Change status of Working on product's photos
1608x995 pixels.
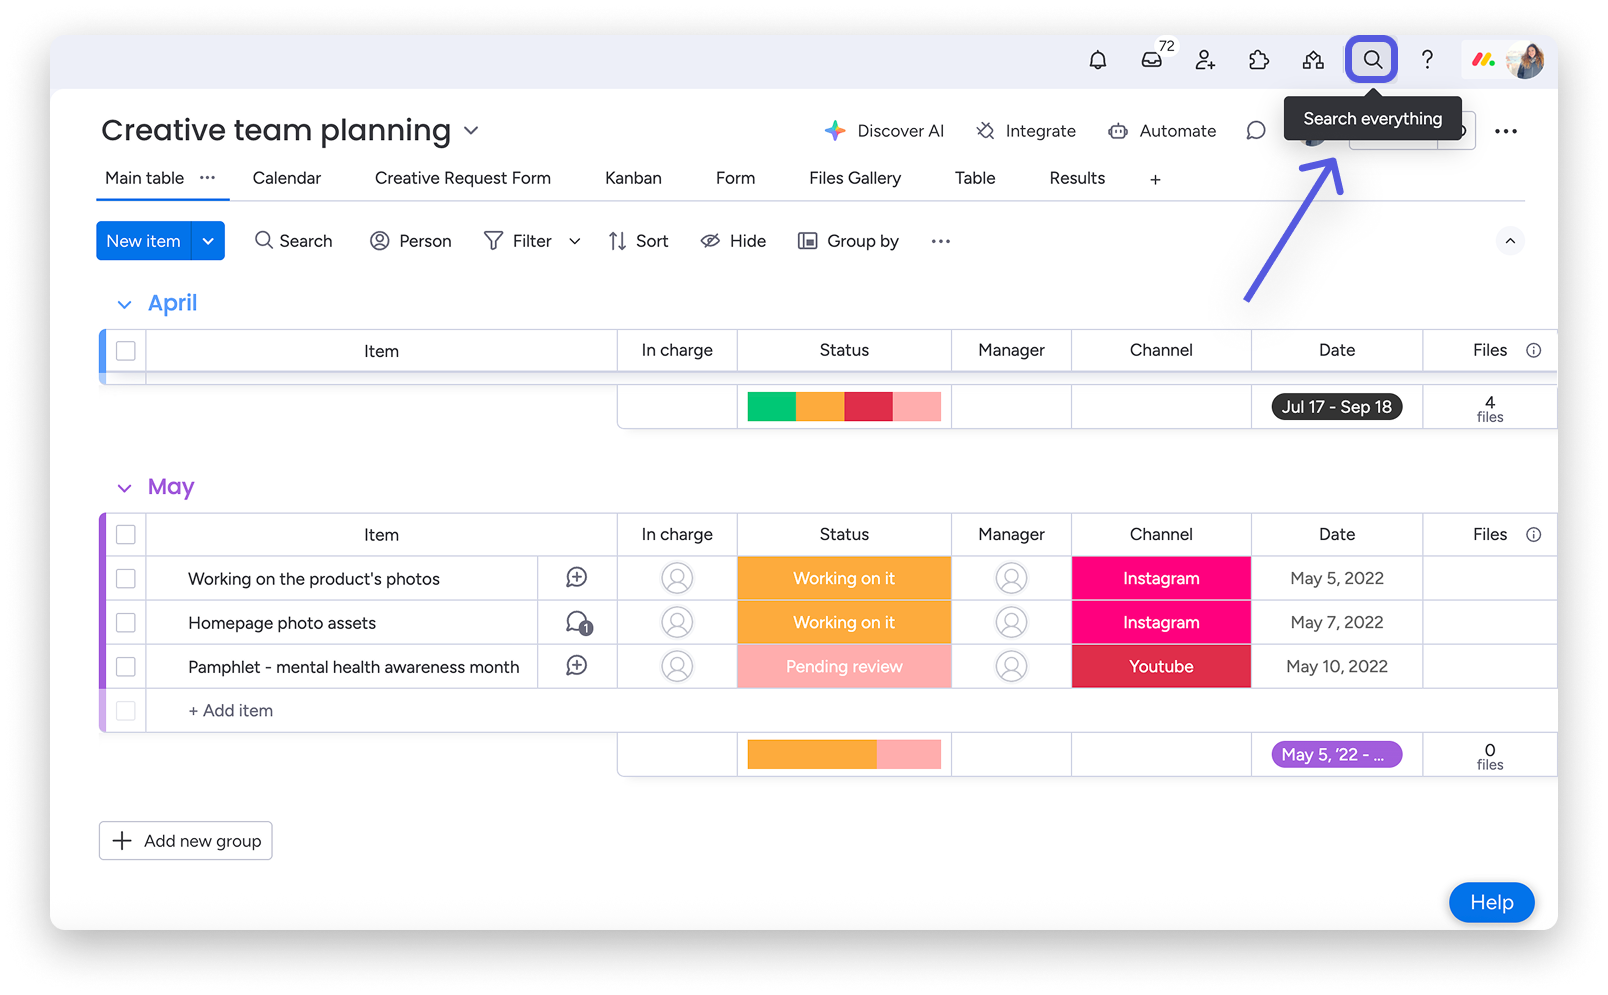click(x=844, y=579)
